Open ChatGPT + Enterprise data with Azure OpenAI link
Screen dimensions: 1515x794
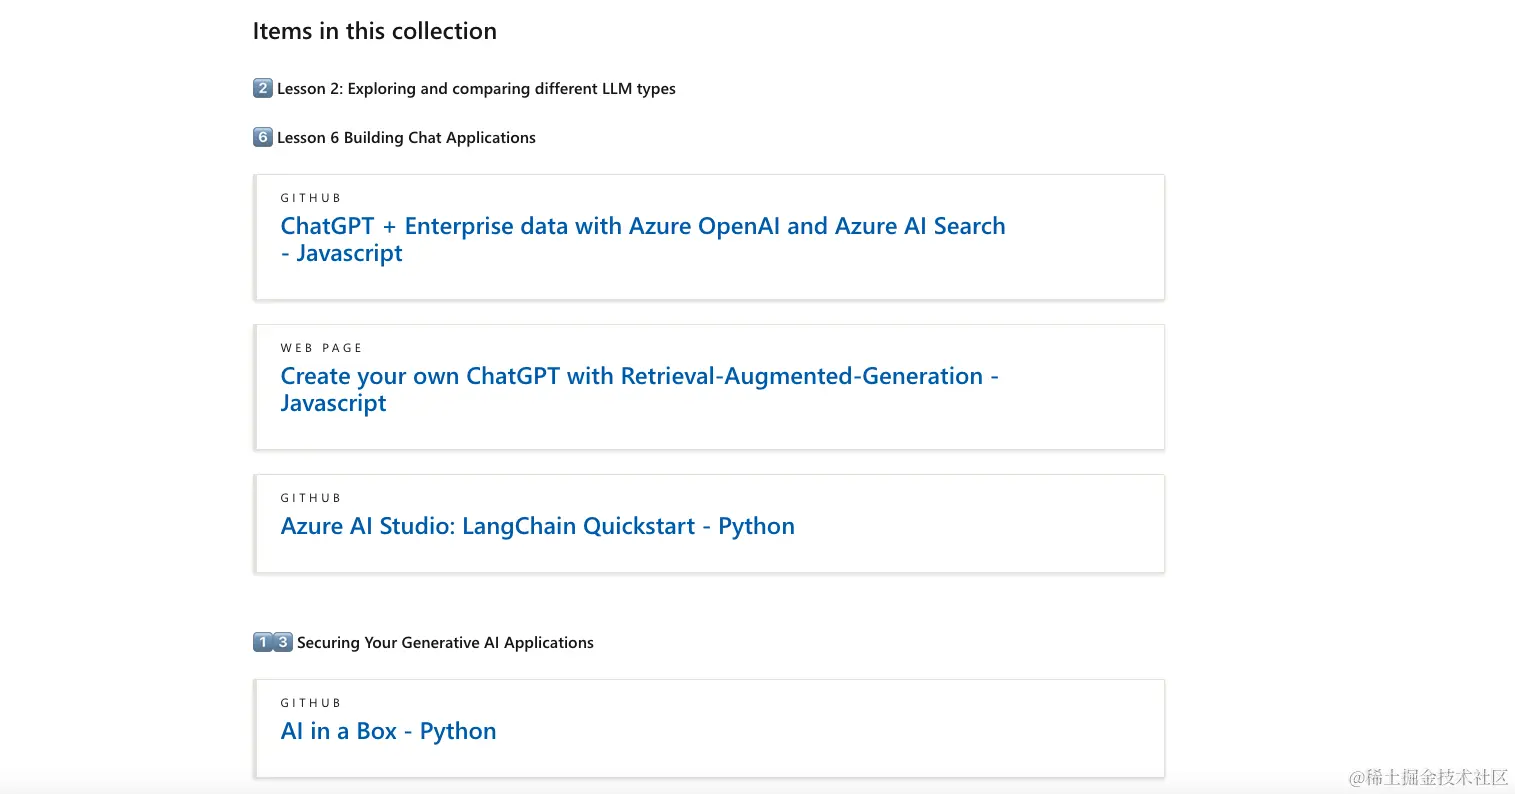coord(642,239)
